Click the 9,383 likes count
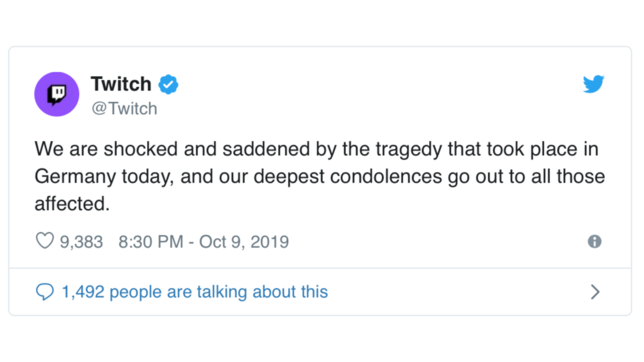644x362 pixels. point(81,242)
